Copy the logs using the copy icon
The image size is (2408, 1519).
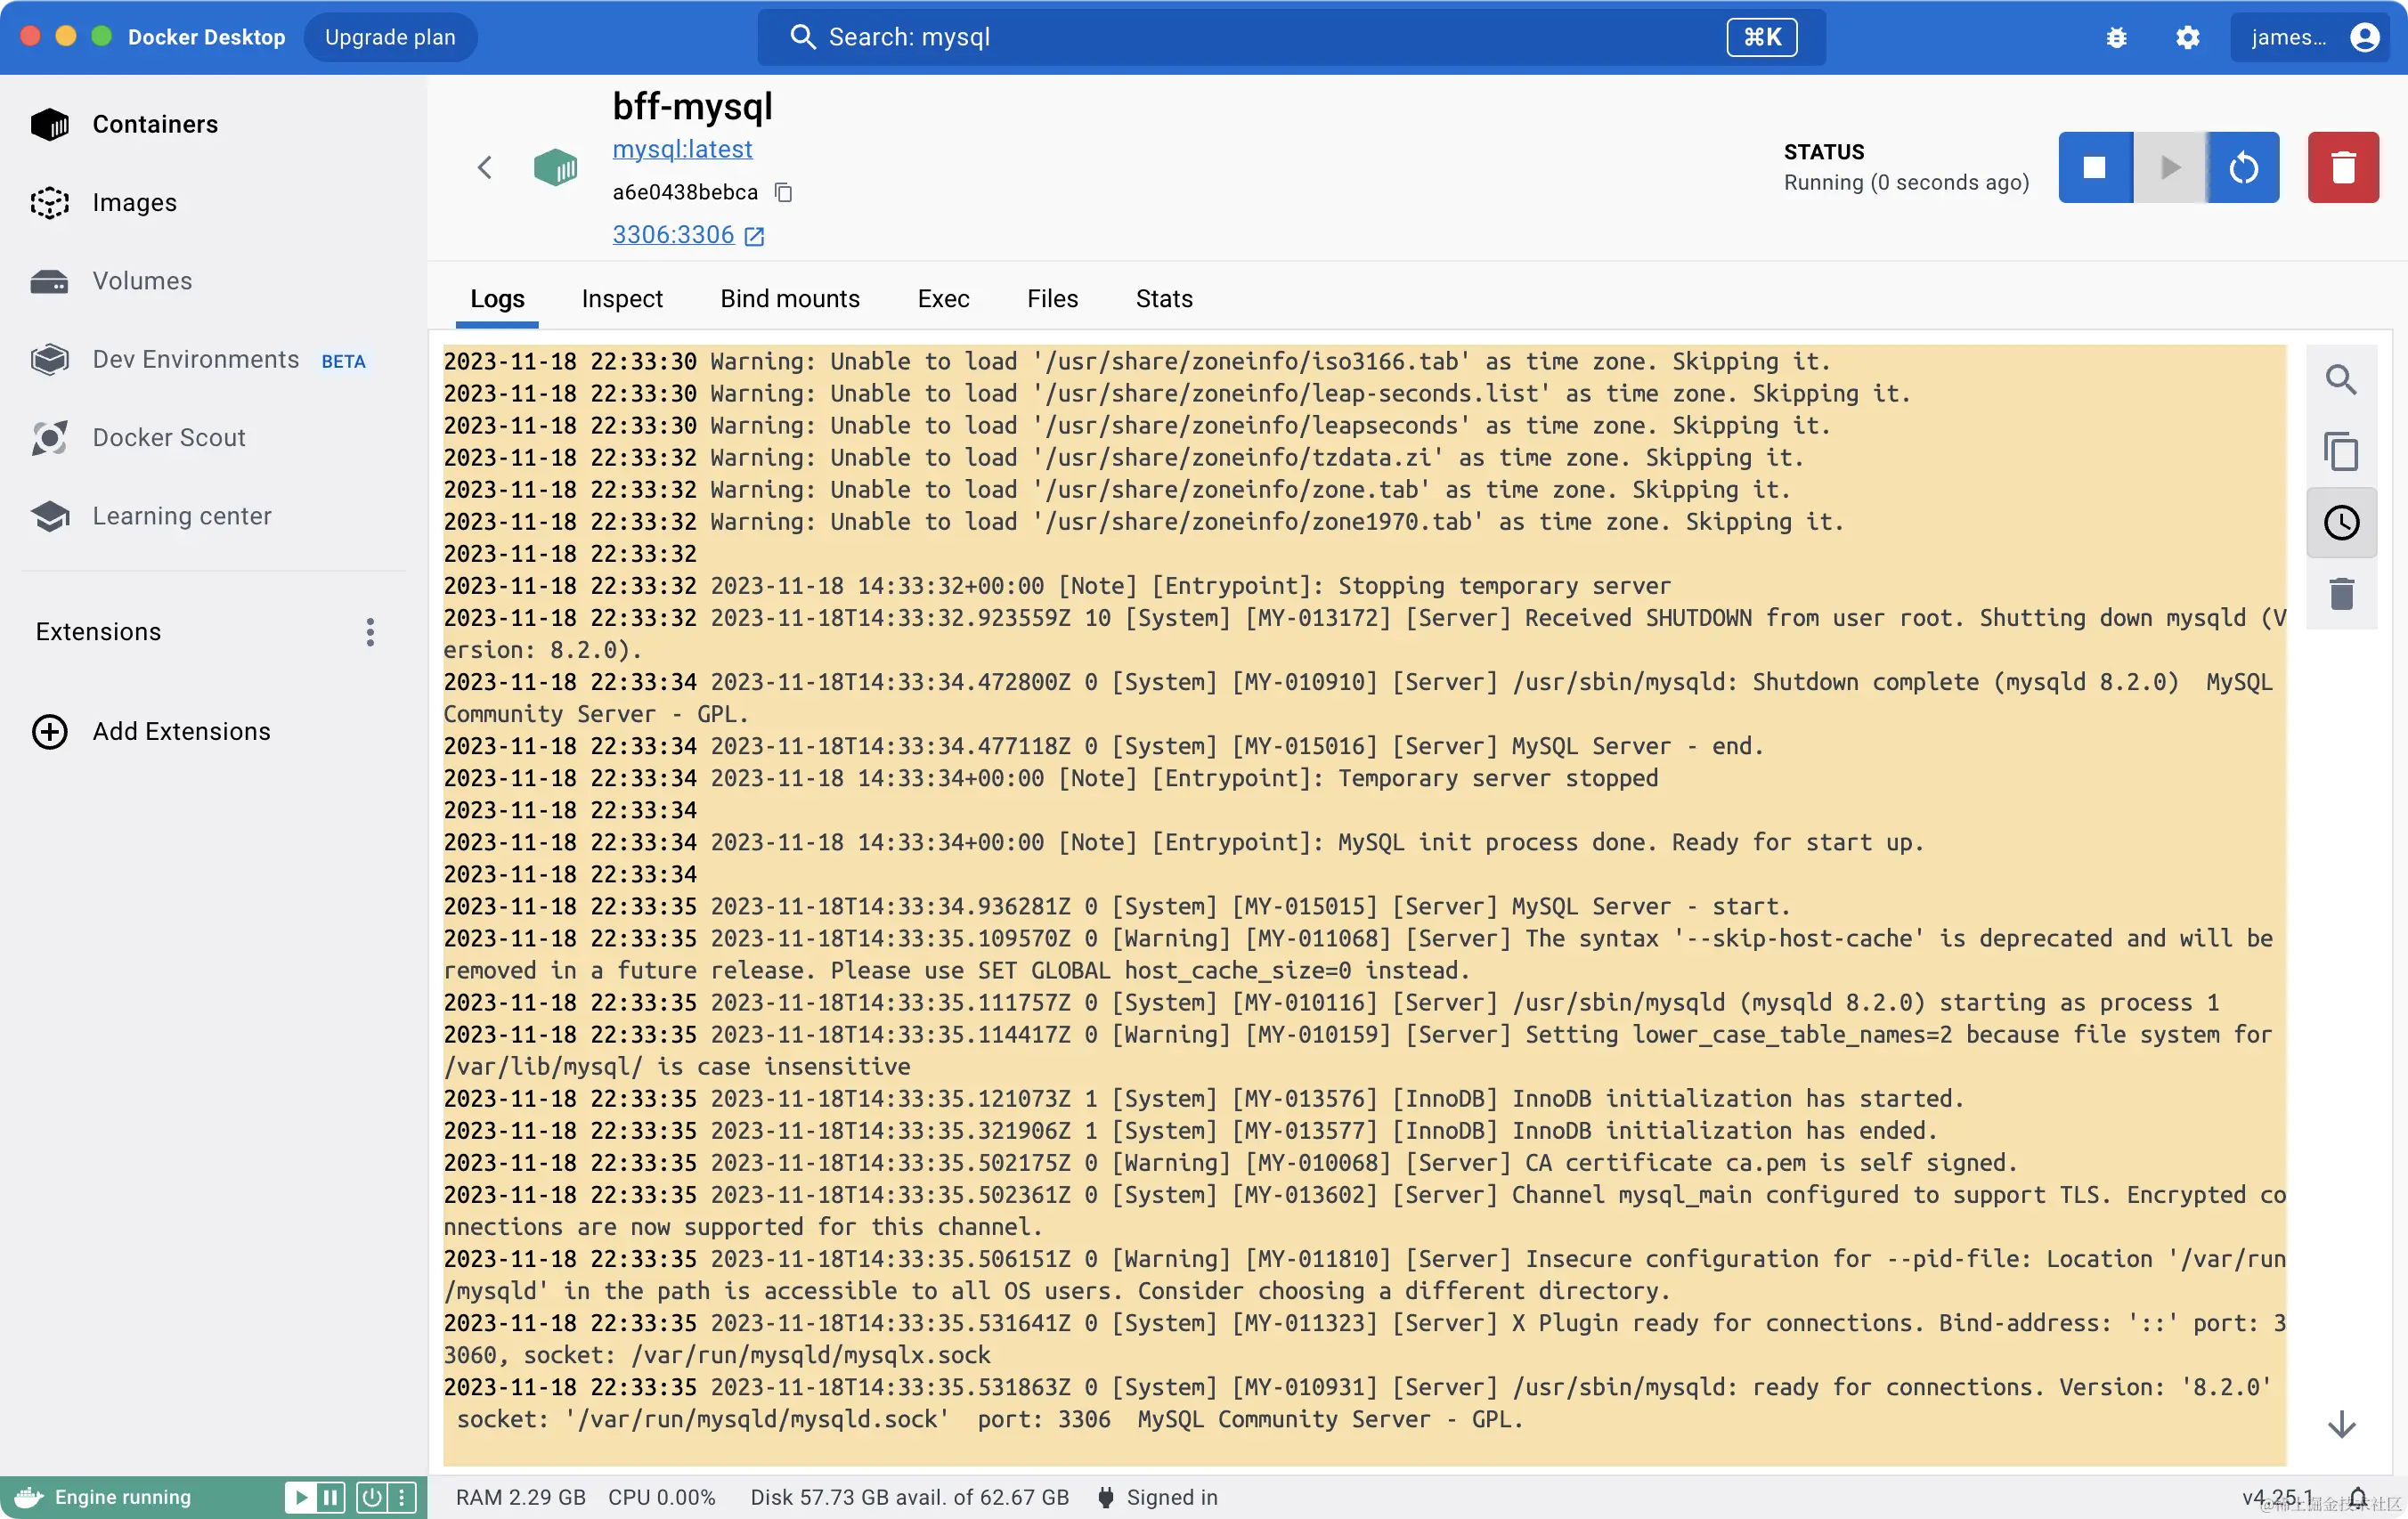tap(2341, 451)
